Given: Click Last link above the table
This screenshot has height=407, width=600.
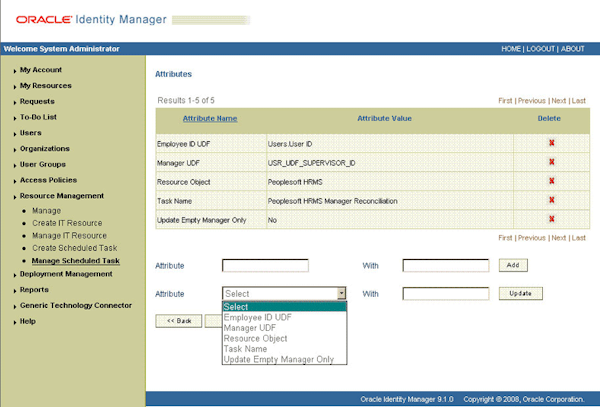Looking at the screenshot, I should pos(579,101).
